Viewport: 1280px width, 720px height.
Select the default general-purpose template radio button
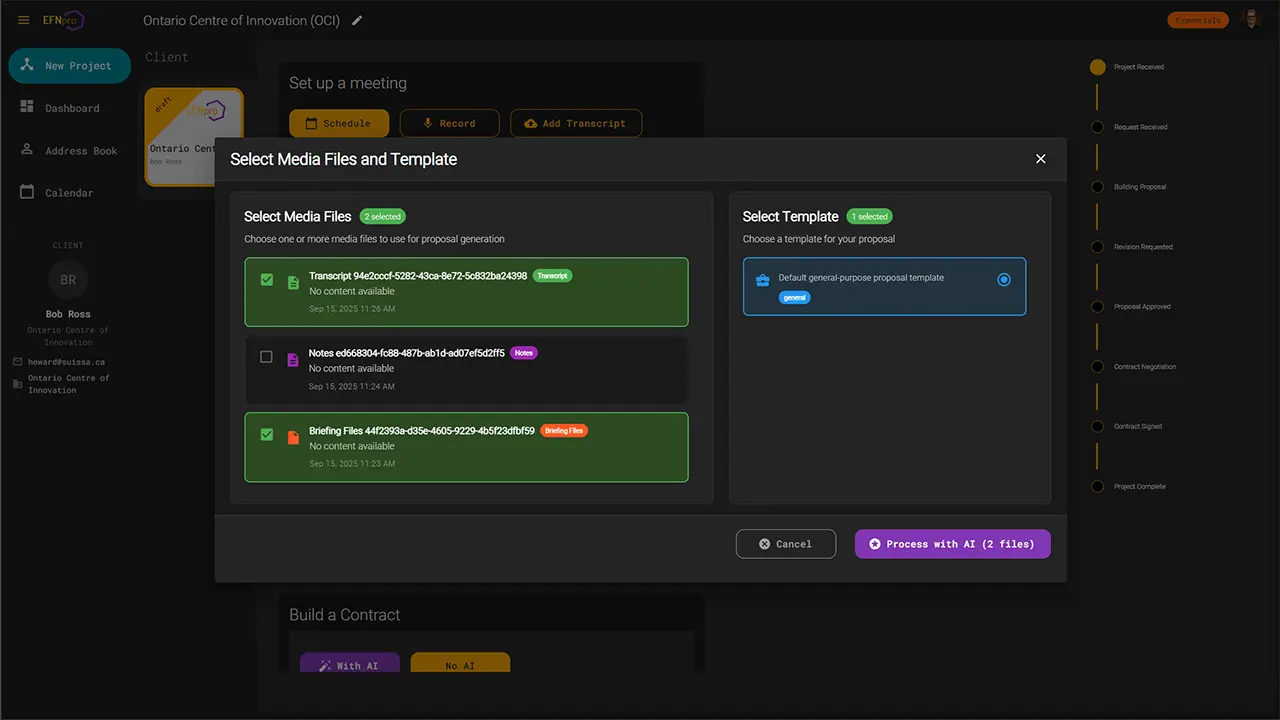pos(1004,280)
